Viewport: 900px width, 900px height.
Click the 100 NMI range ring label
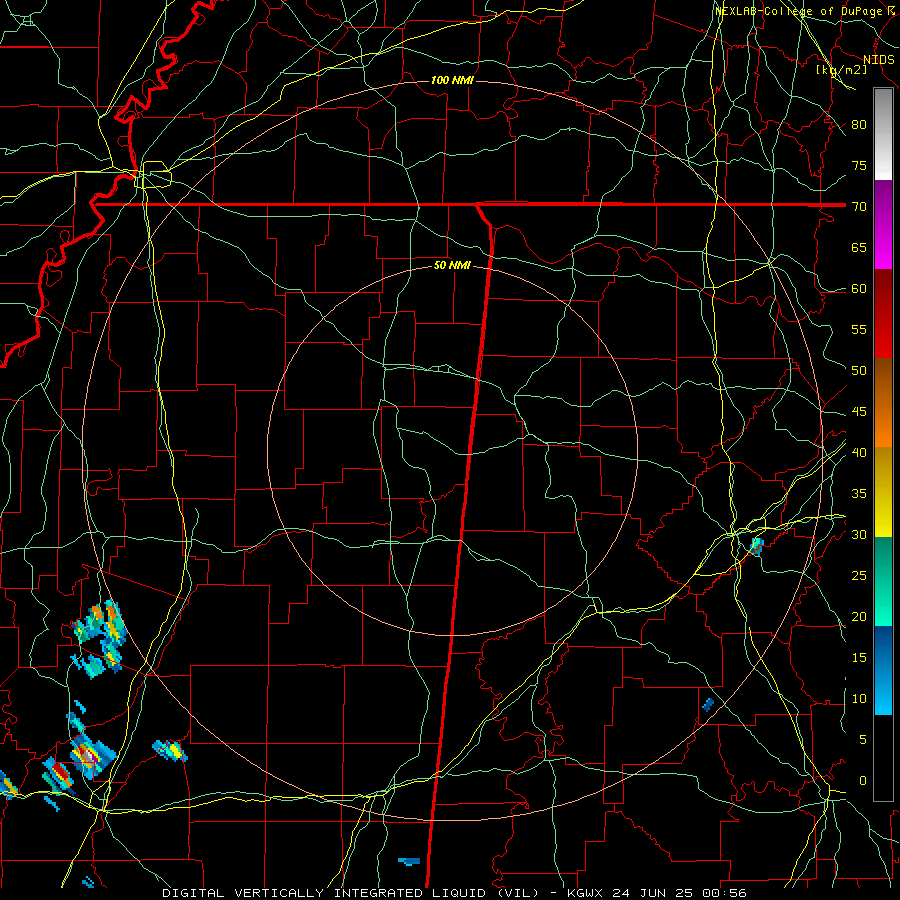452,80
